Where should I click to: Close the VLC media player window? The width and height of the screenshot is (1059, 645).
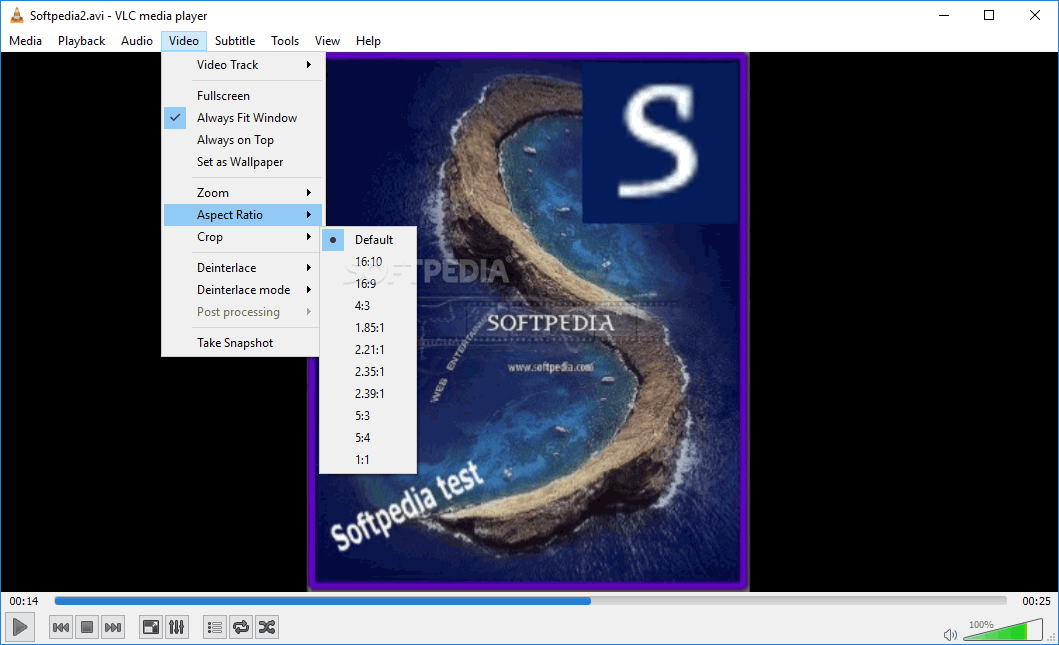[1035, 16]
